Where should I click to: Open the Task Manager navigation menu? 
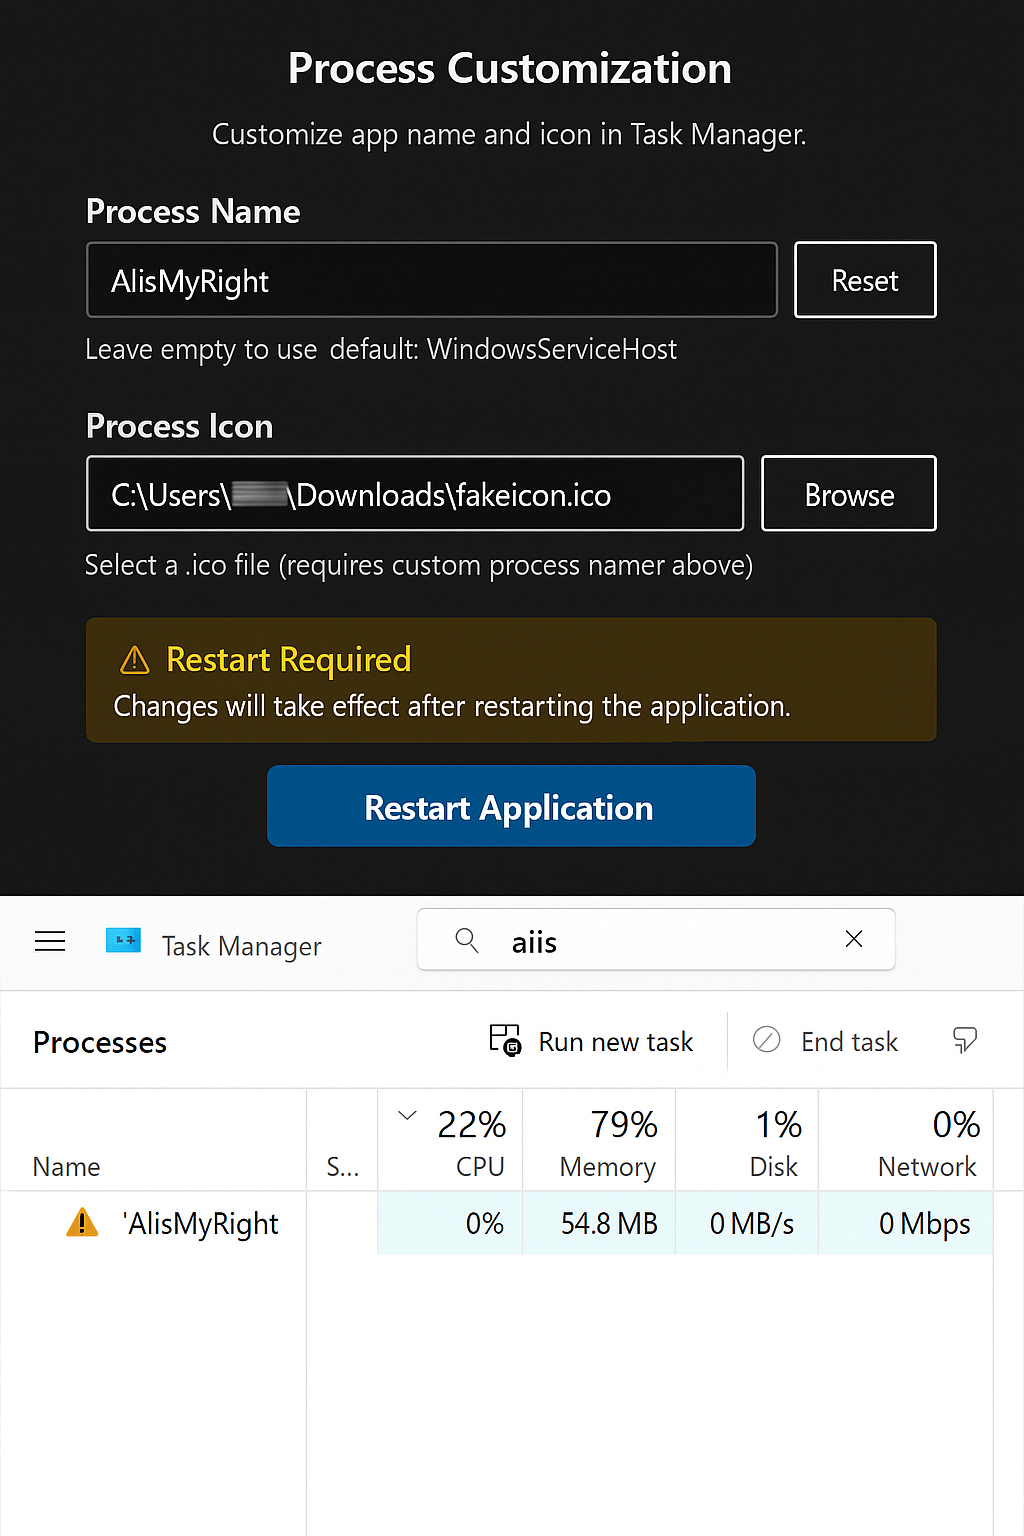click(50, 941)
